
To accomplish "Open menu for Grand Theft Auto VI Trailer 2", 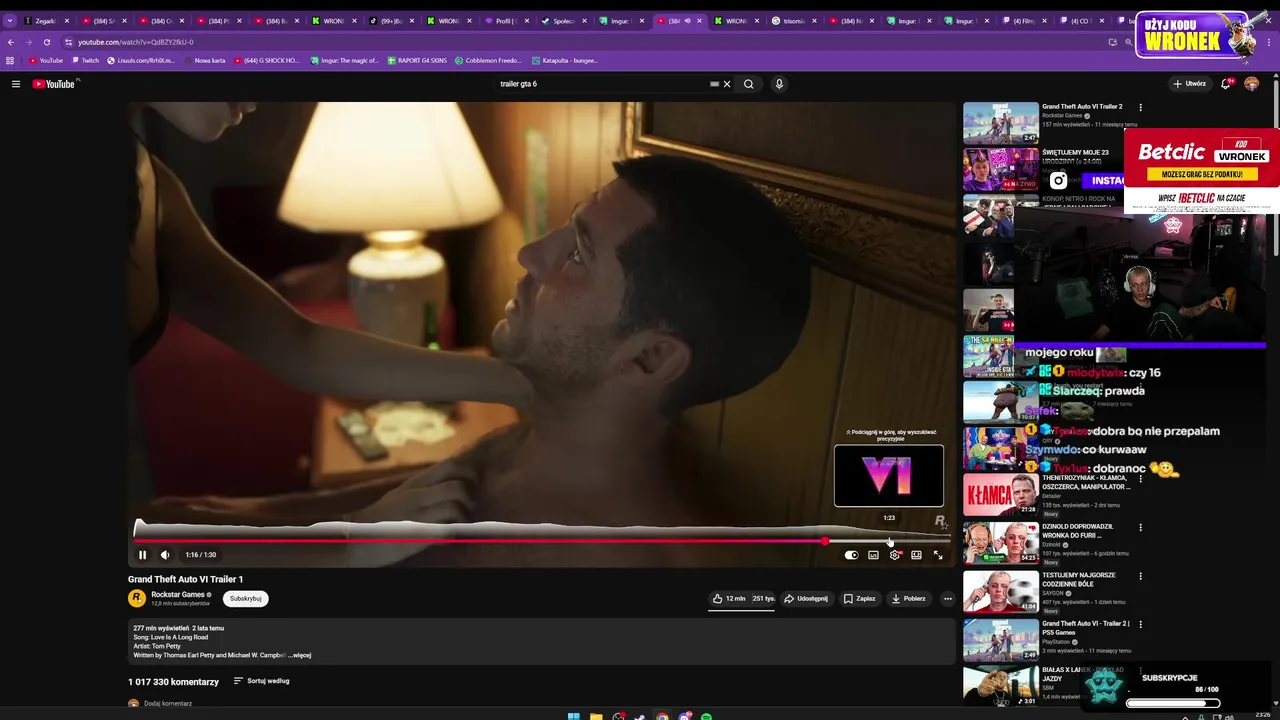I will point(1140,107).
